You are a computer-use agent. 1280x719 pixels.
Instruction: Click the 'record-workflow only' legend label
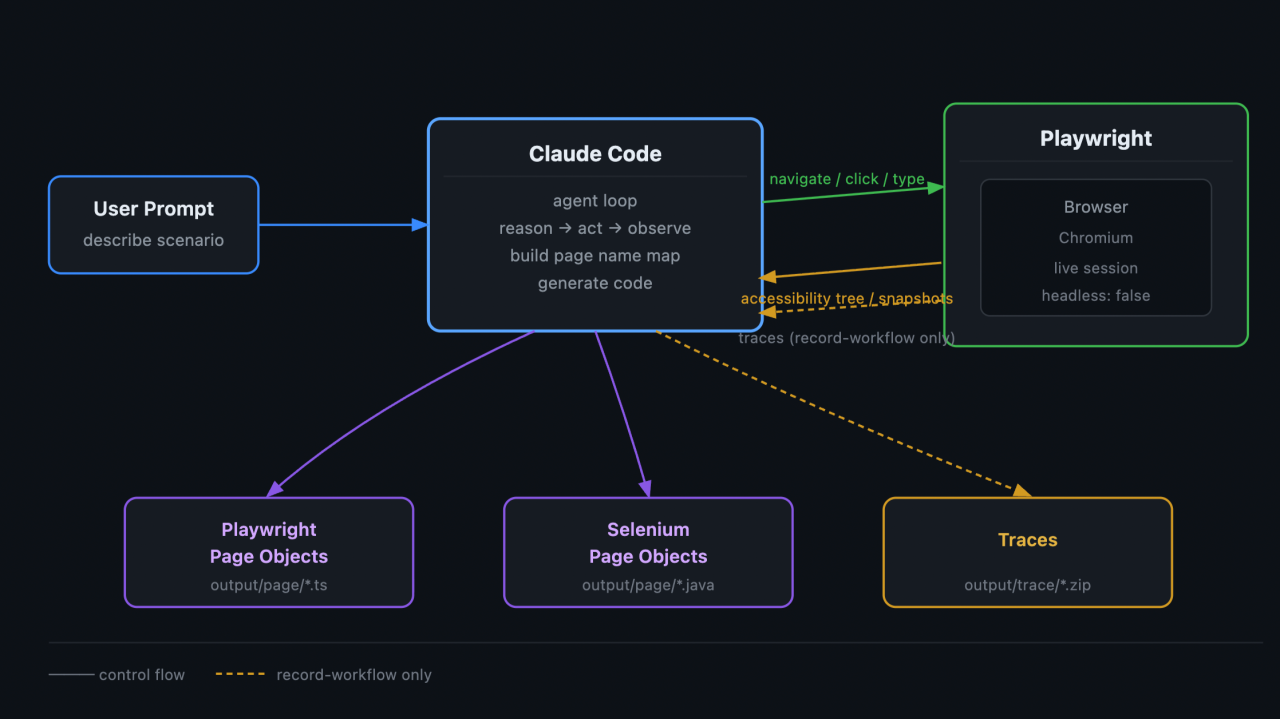pos(354,675)
